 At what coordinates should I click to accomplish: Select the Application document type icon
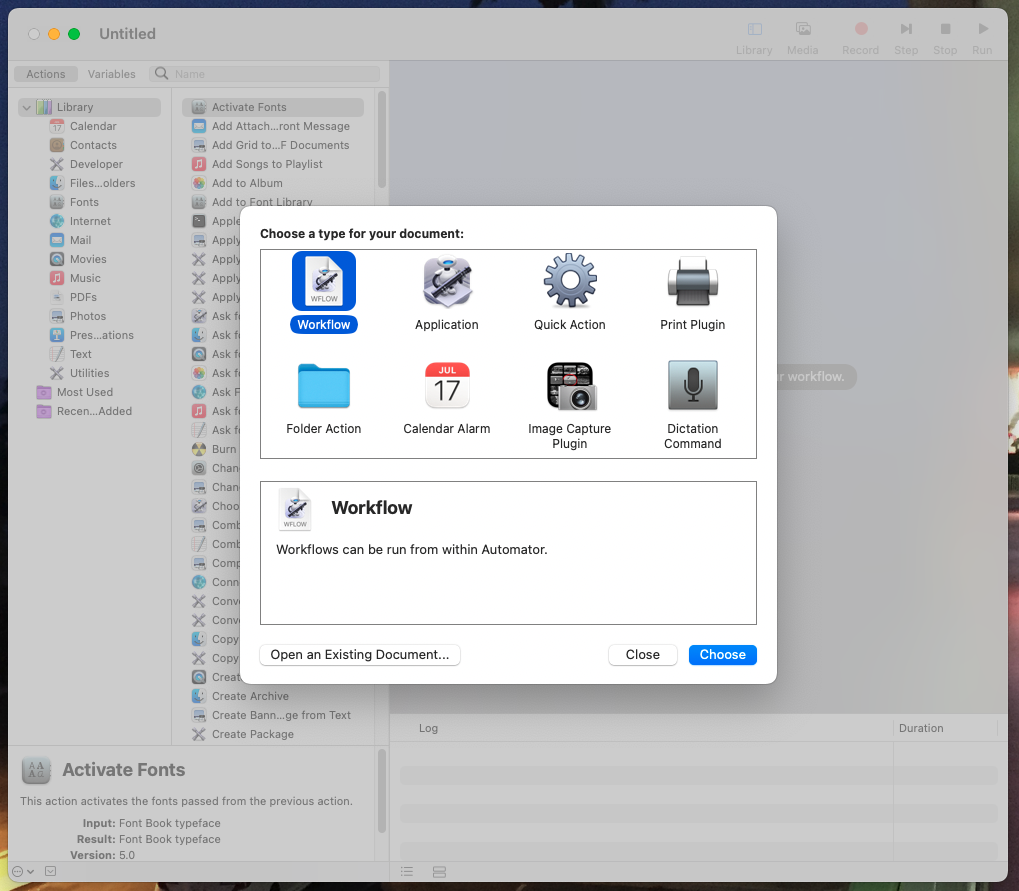click(446, 281)
